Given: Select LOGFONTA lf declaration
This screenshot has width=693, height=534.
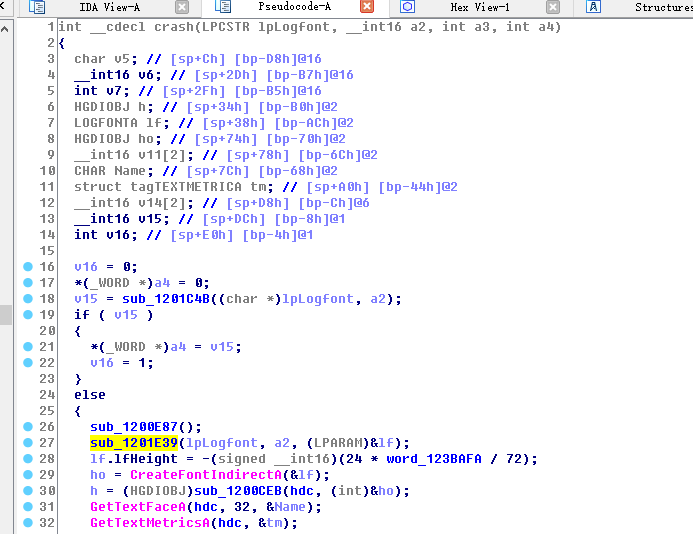Looking at the screenshot, I should click(122, 123).
